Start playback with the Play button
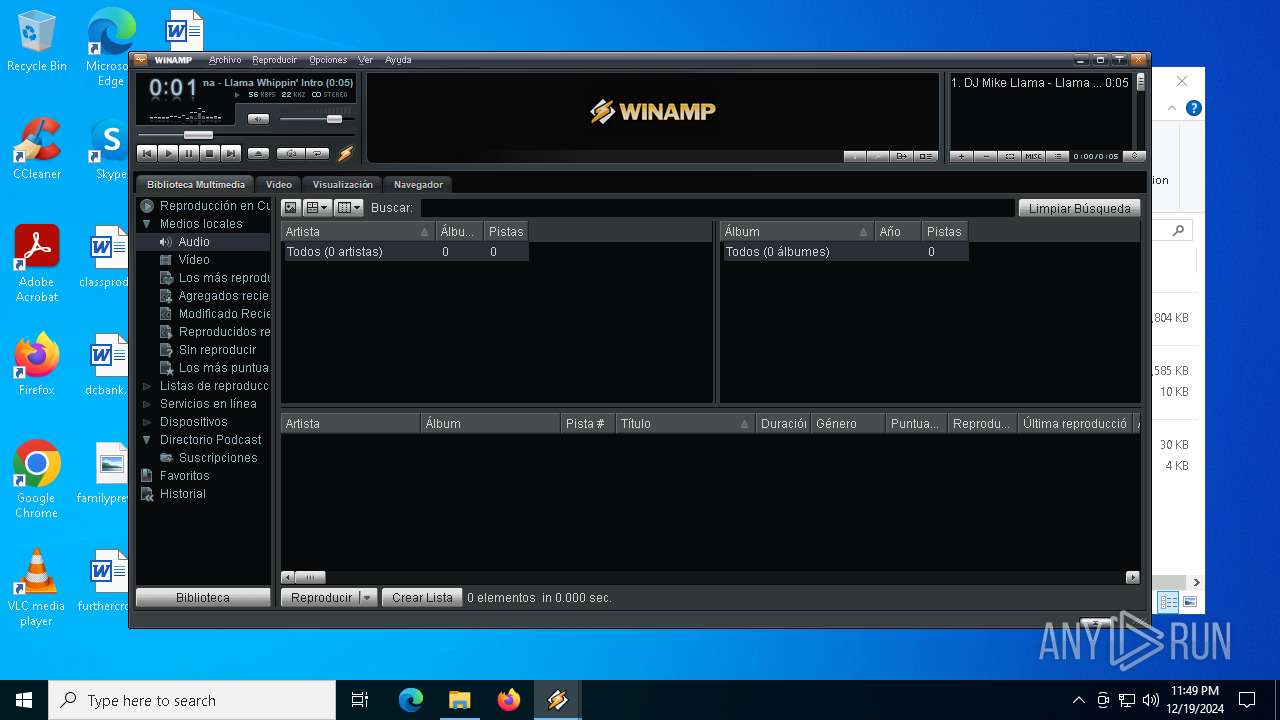This screenshot has height=720, width=1280. [x=168, y=154]
